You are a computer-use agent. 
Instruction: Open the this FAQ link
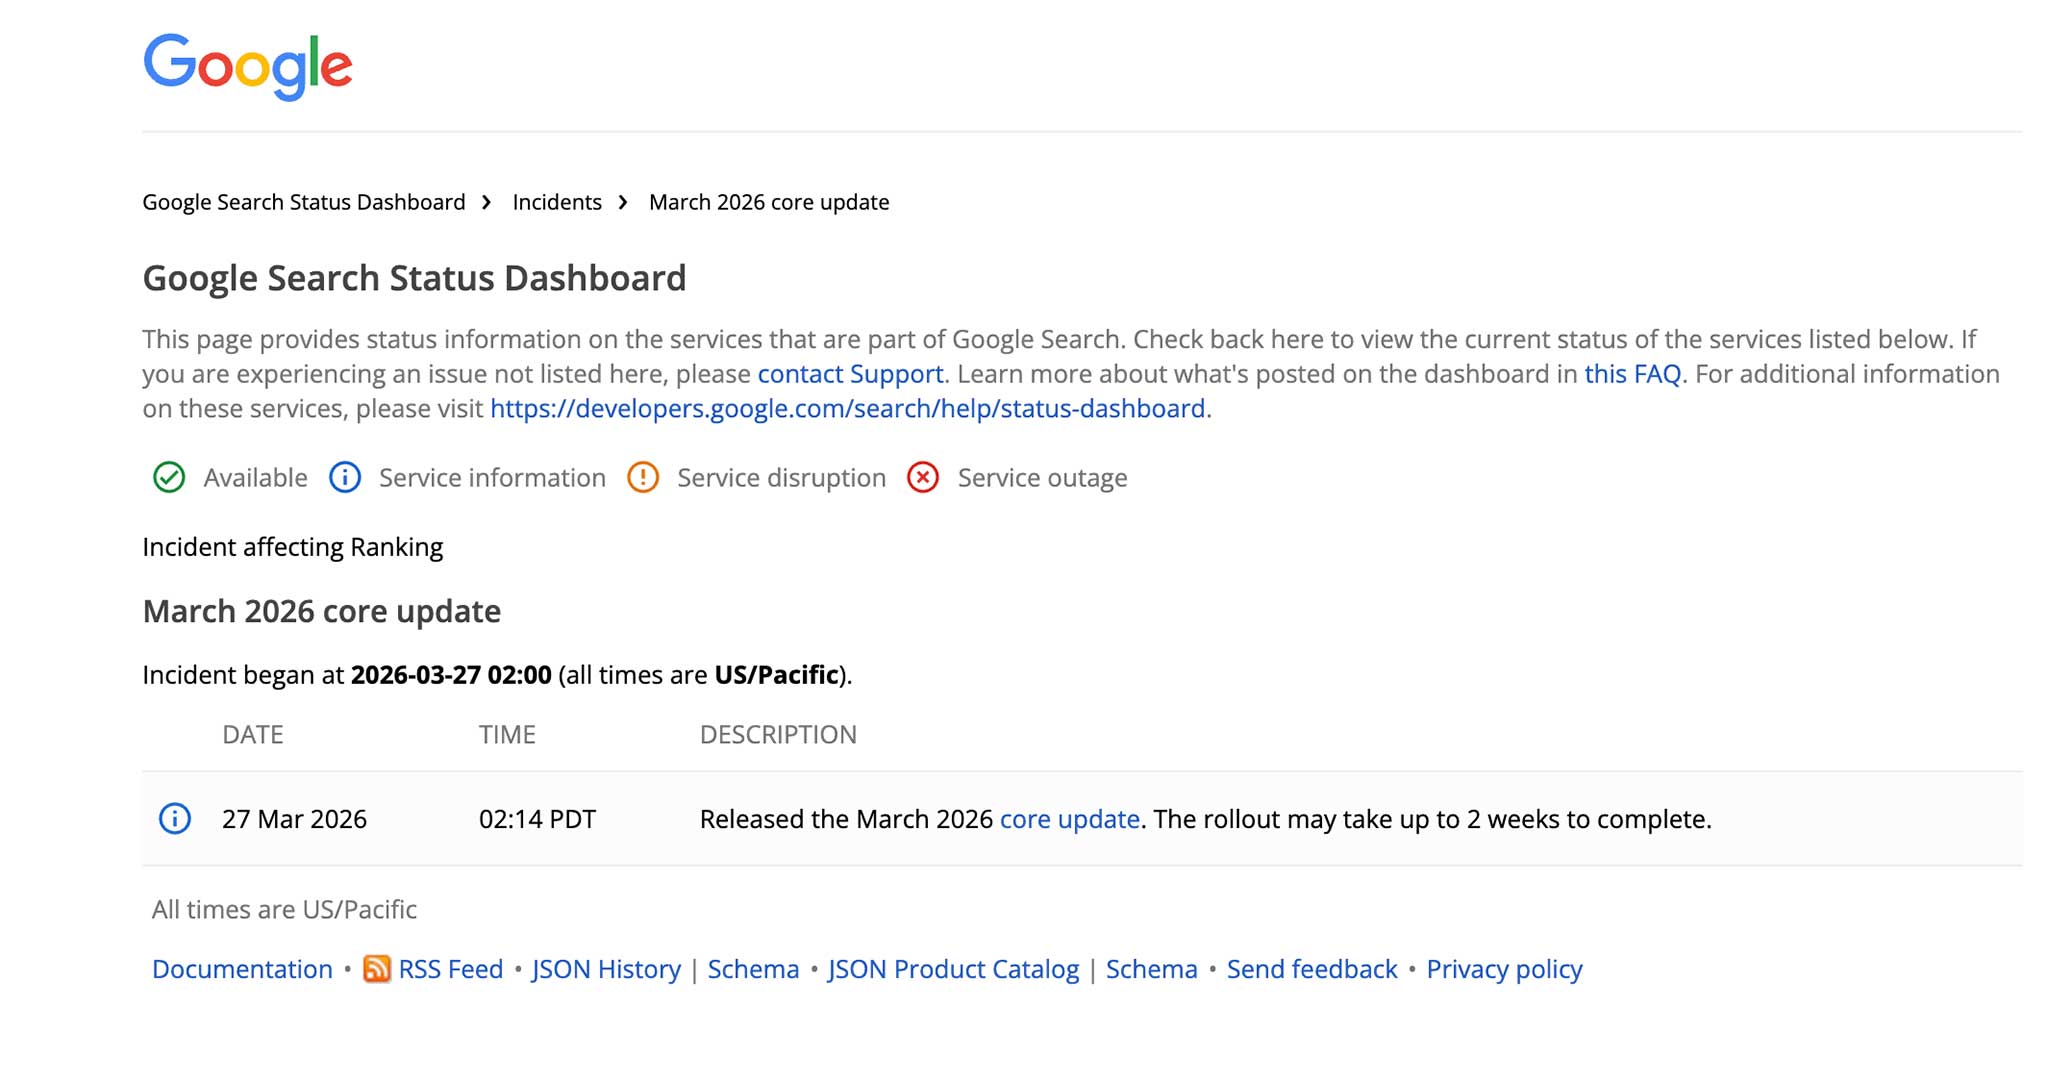1632,374
